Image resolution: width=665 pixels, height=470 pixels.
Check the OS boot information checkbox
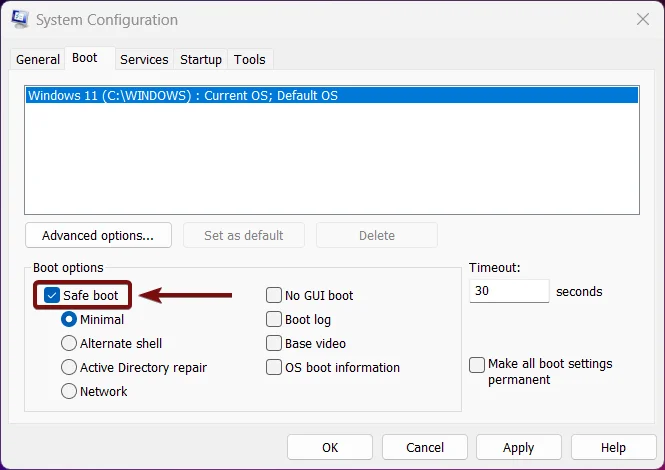[274, 367]
